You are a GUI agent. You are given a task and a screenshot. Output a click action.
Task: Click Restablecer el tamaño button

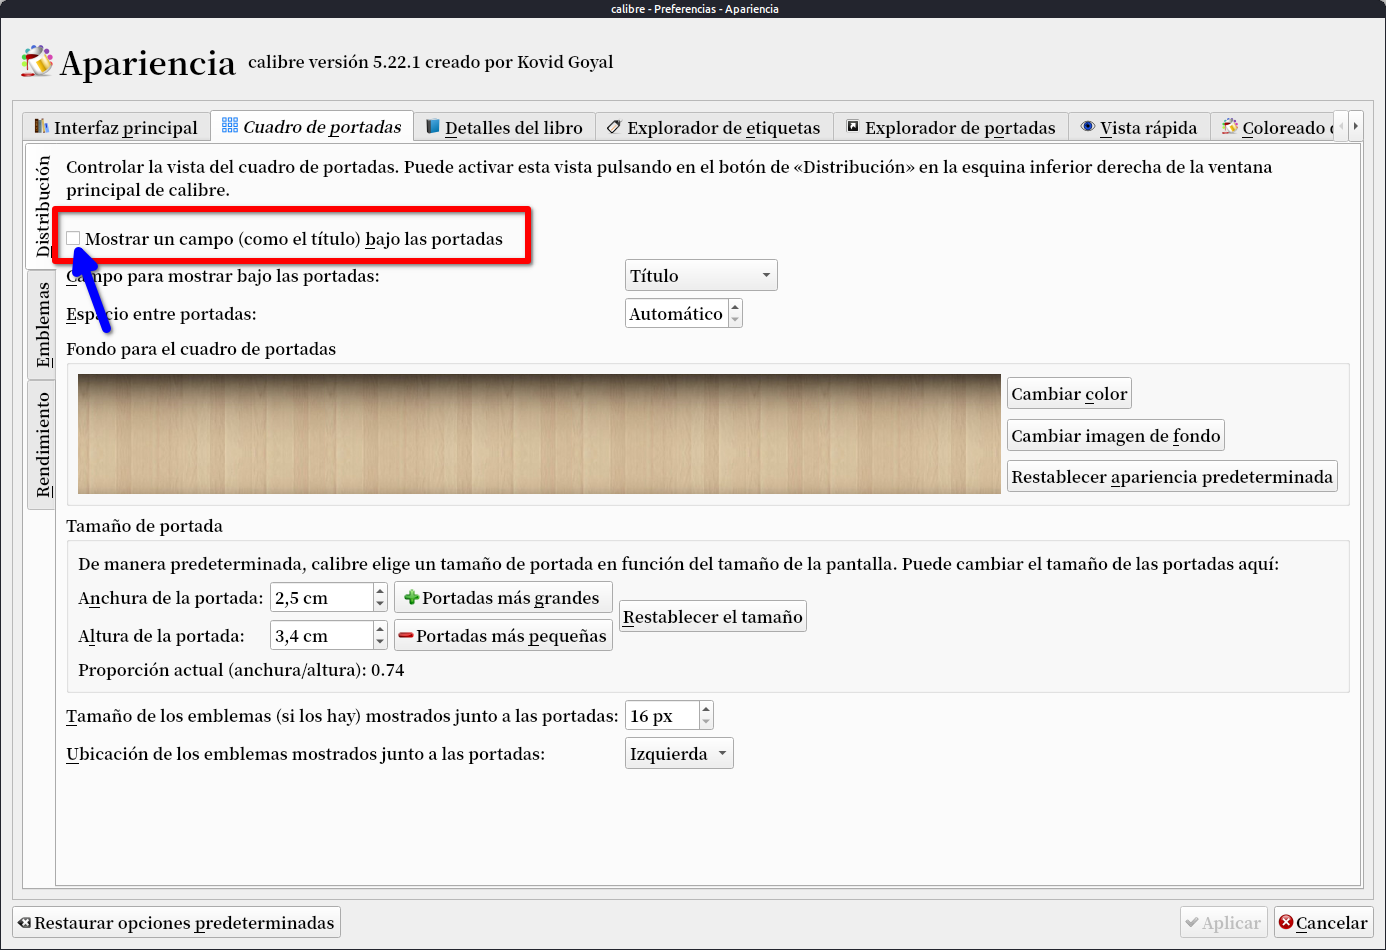(x=713, y=617)
